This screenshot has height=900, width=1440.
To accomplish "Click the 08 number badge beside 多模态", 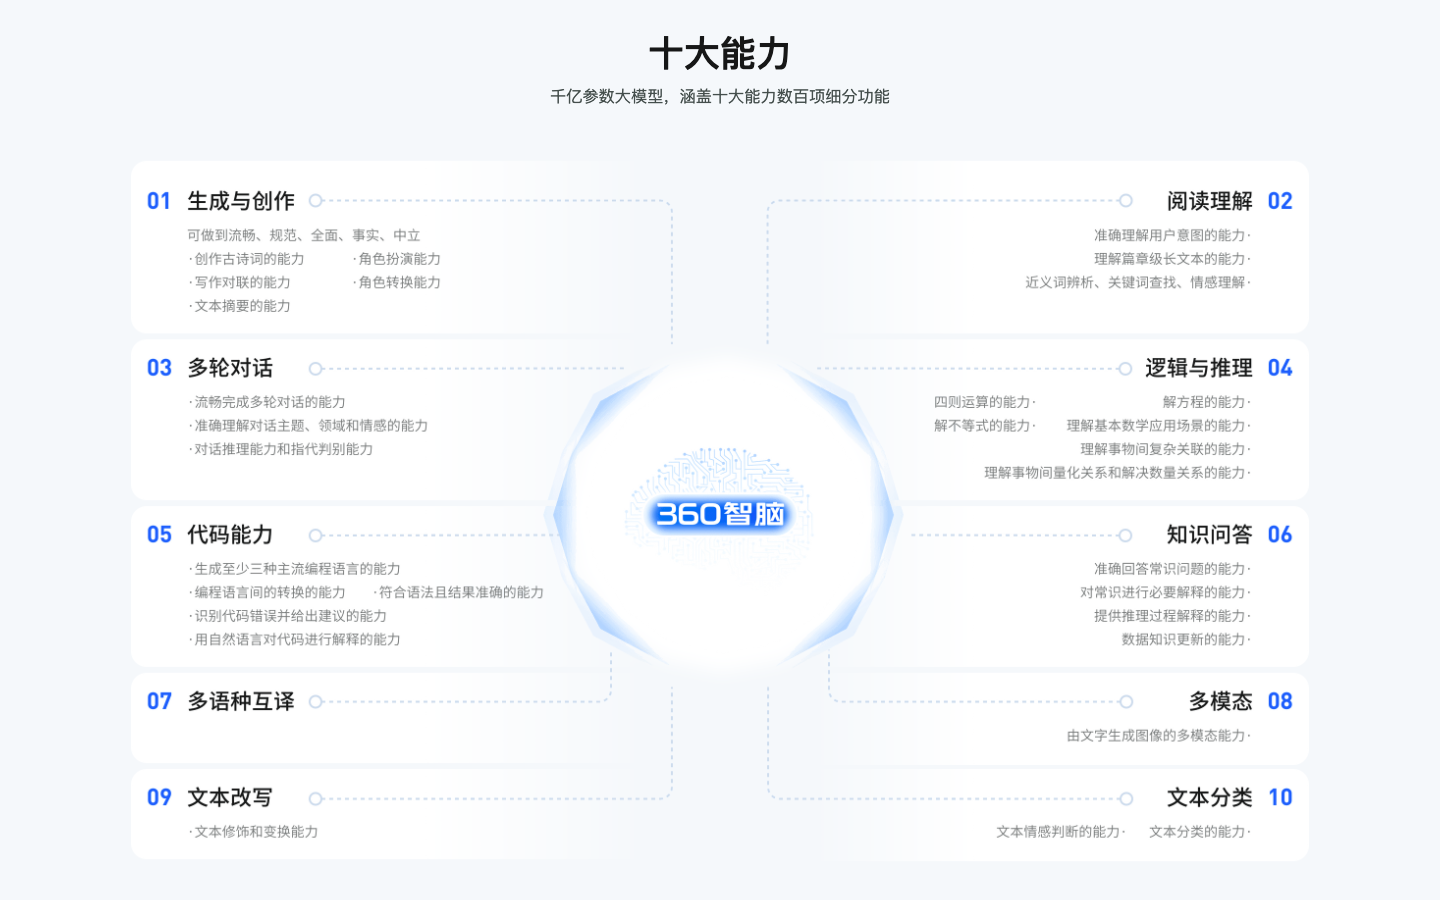I will pos(1281,702).
